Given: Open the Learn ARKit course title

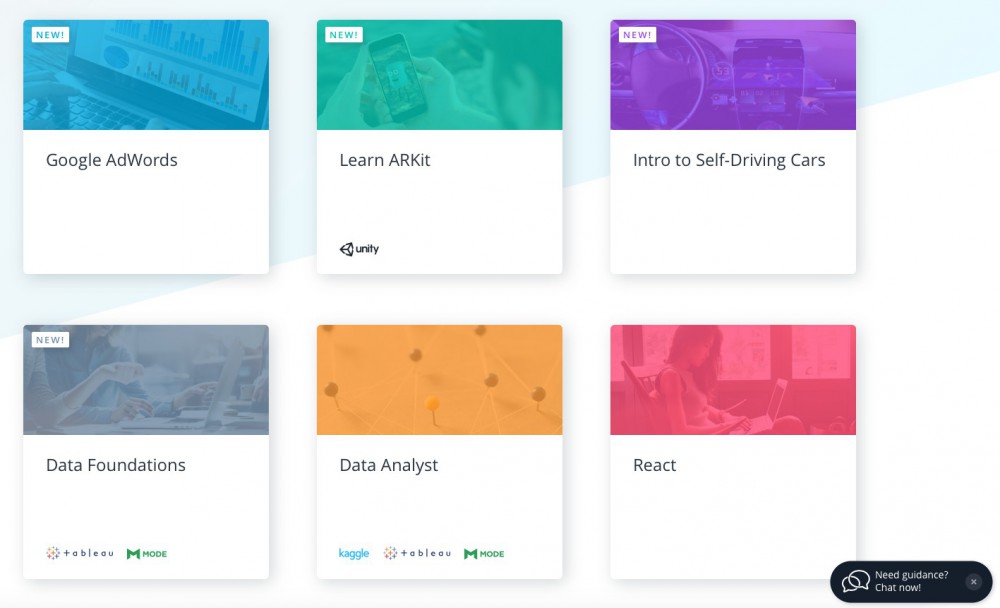Looking at the screenshot, I should coord(385,160).
